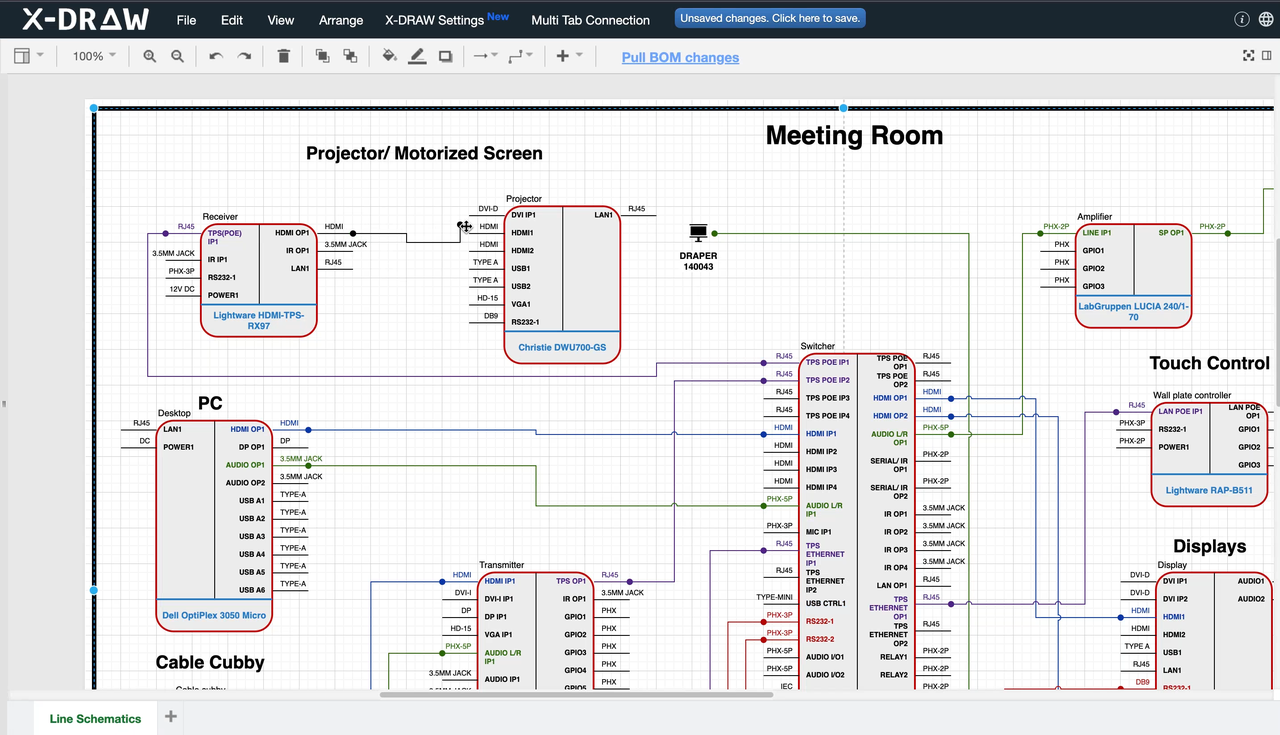Delete the selection with the trash icon
The width and height of the screenshot is (1280, 735).
pos(284,57)
